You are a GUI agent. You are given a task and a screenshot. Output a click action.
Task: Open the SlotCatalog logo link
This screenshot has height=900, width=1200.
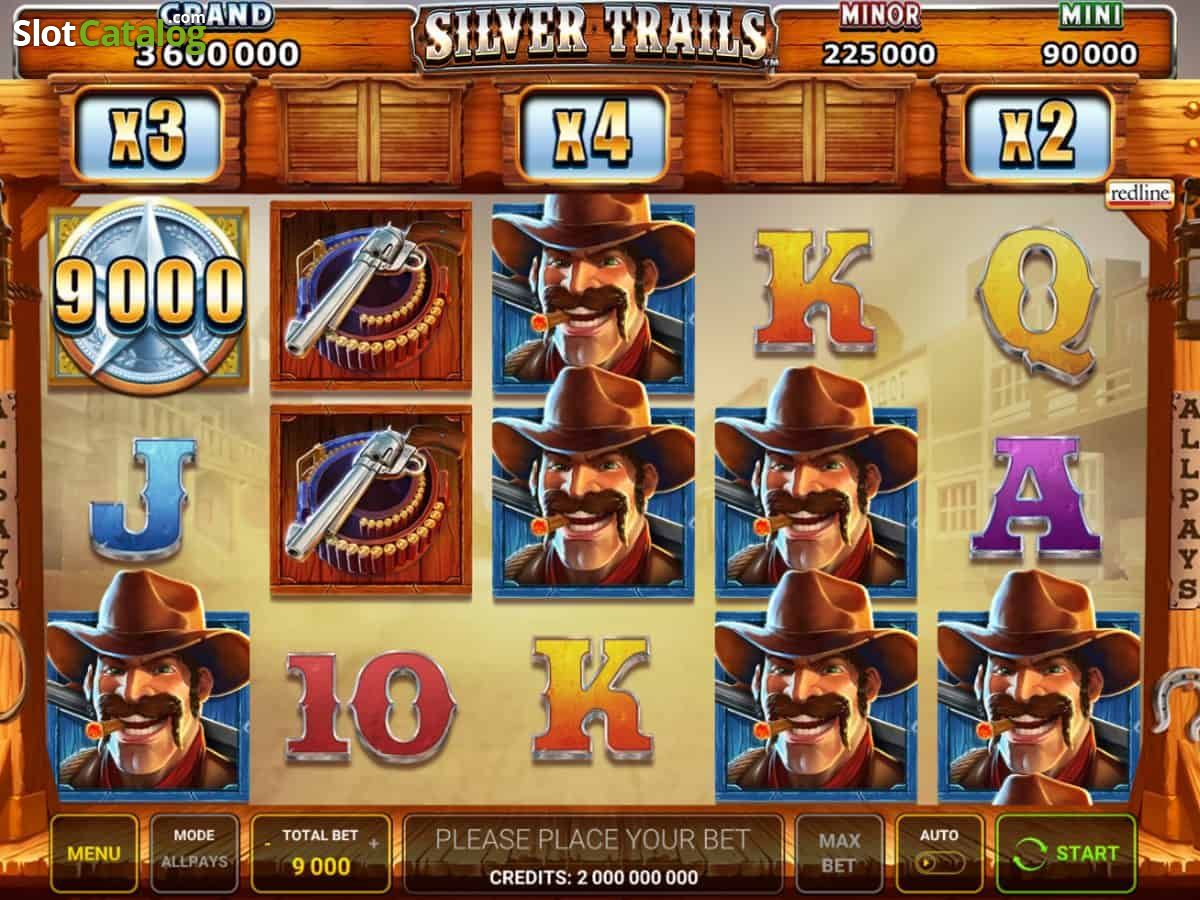click(109, 33)
